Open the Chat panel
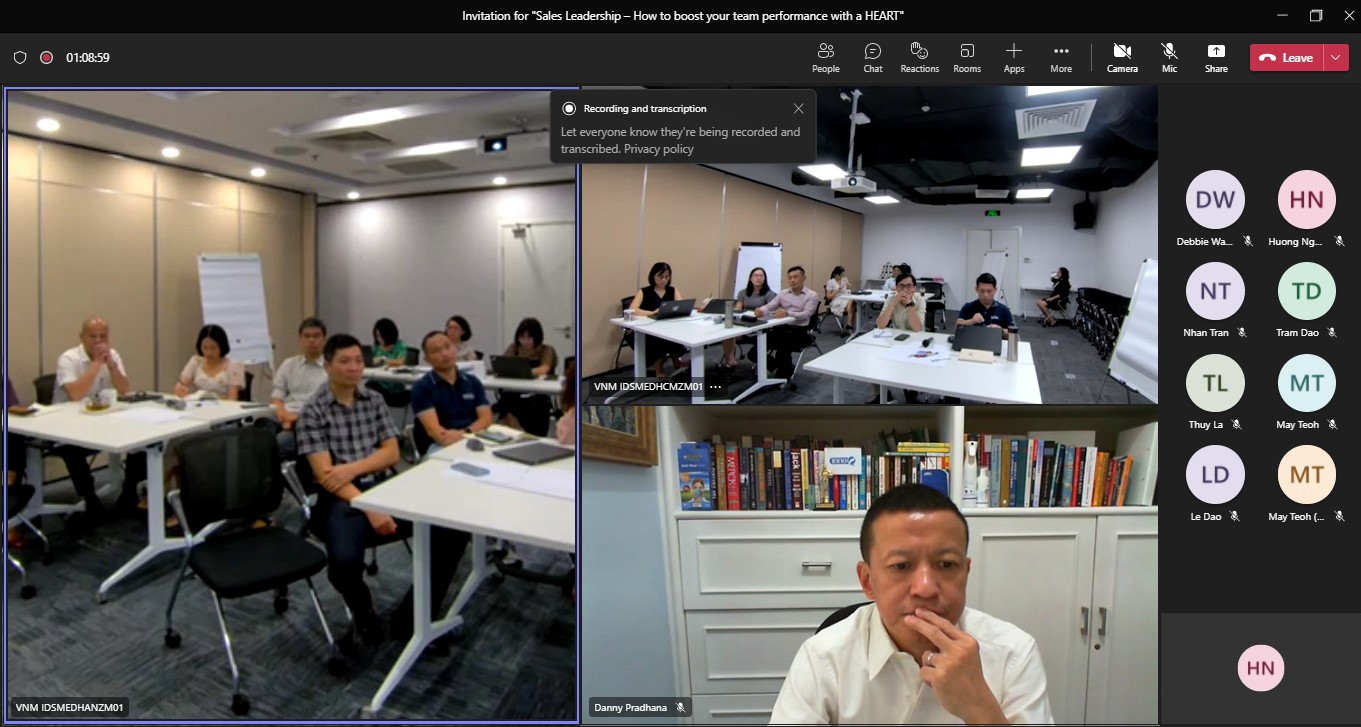The width and height of the screenshot is (1361, 727). click(873, 58)
